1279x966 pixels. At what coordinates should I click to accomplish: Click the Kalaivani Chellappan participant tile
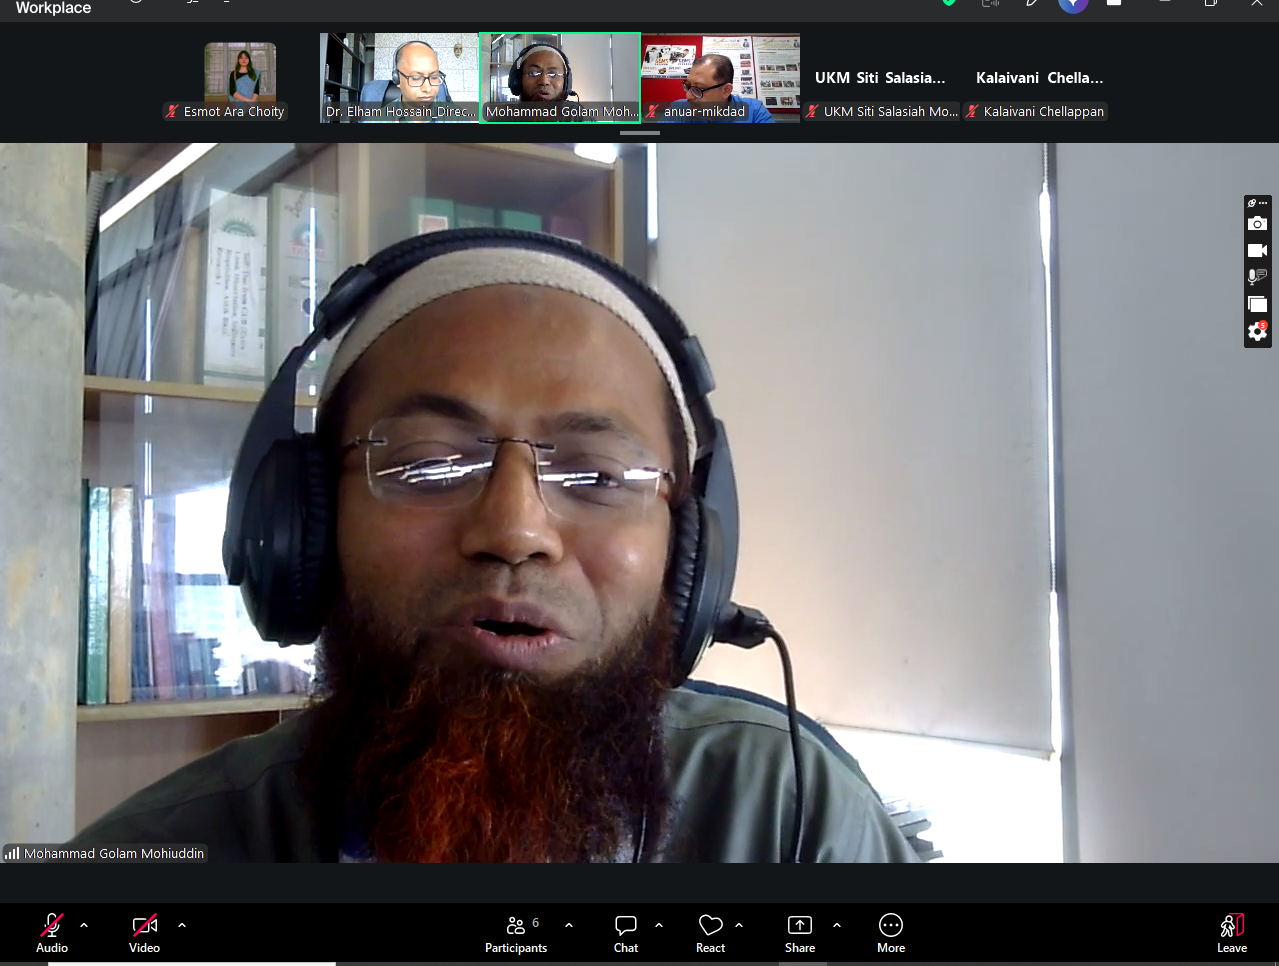pos(1040,78)
